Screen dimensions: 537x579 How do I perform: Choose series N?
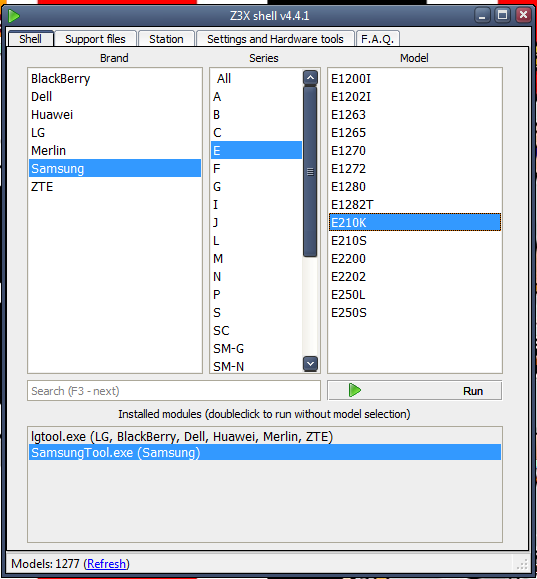(x=256, y=277)
